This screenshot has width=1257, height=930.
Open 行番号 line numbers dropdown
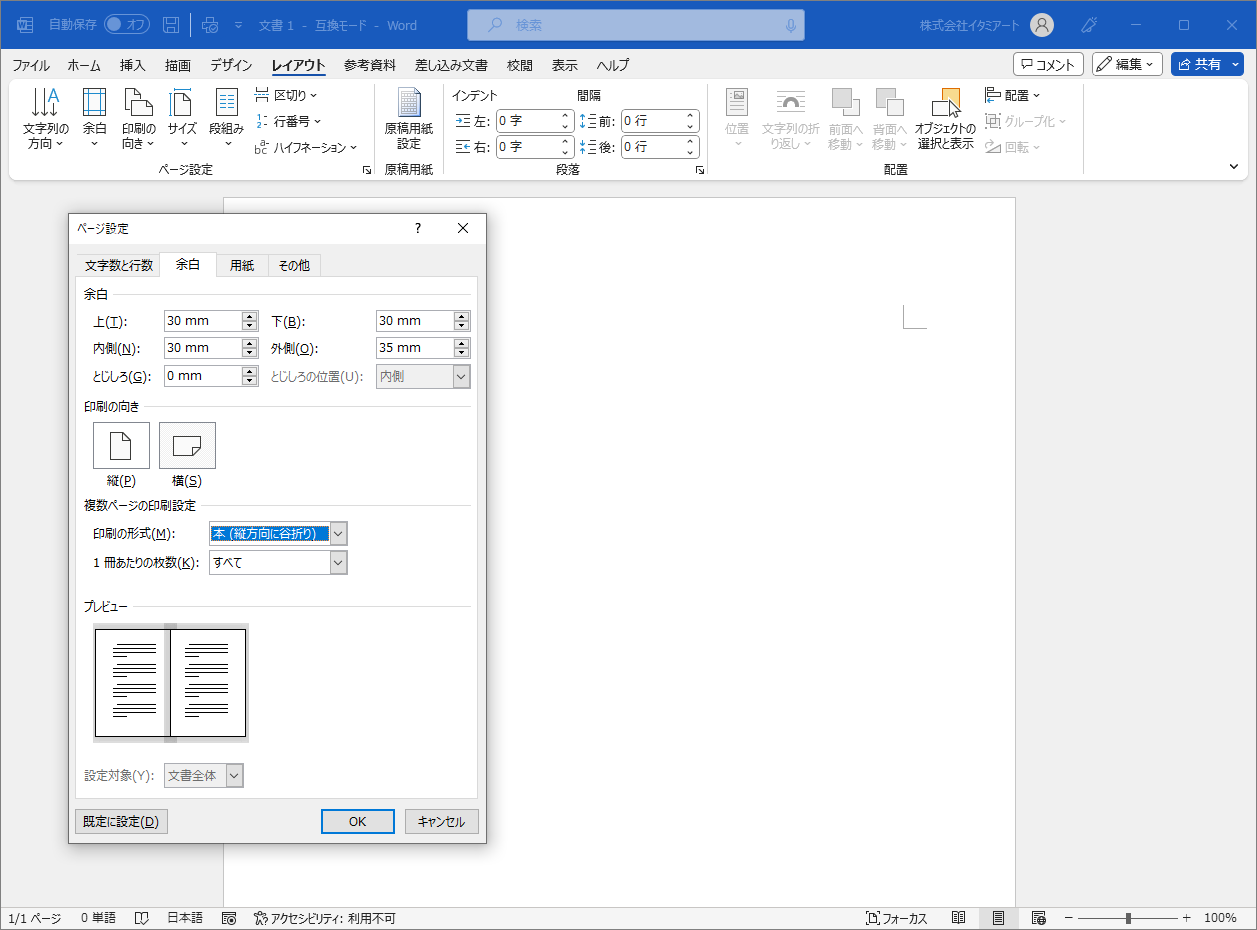point(288,121)
